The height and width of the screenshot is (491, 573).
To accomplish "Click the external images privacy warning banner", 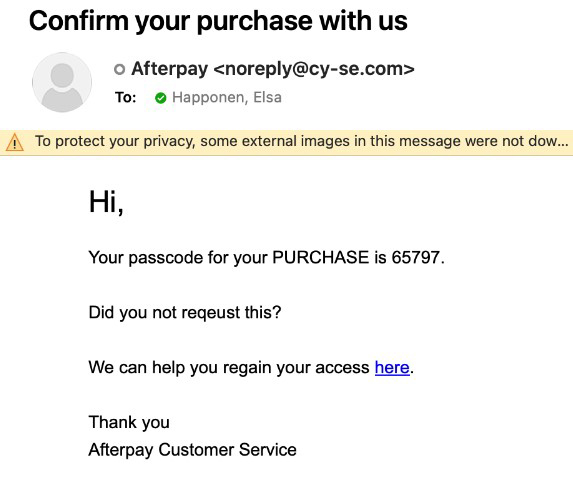I will (286, 142).
